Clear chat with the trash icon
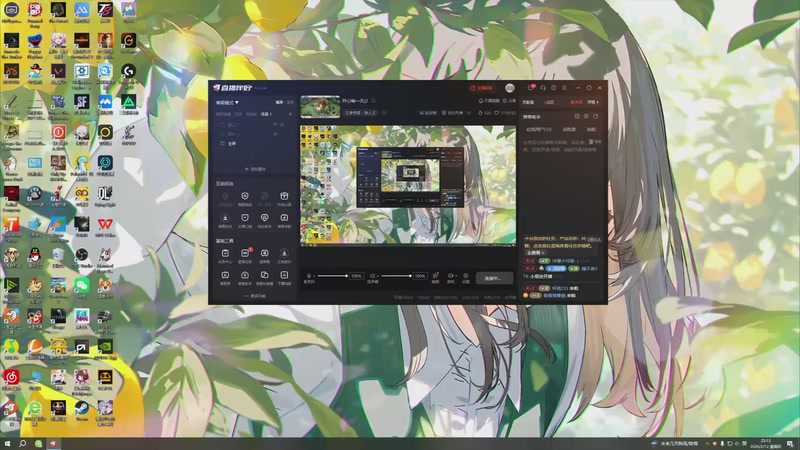The height and width of the screenshot is (450, 800). click(591, 142)
